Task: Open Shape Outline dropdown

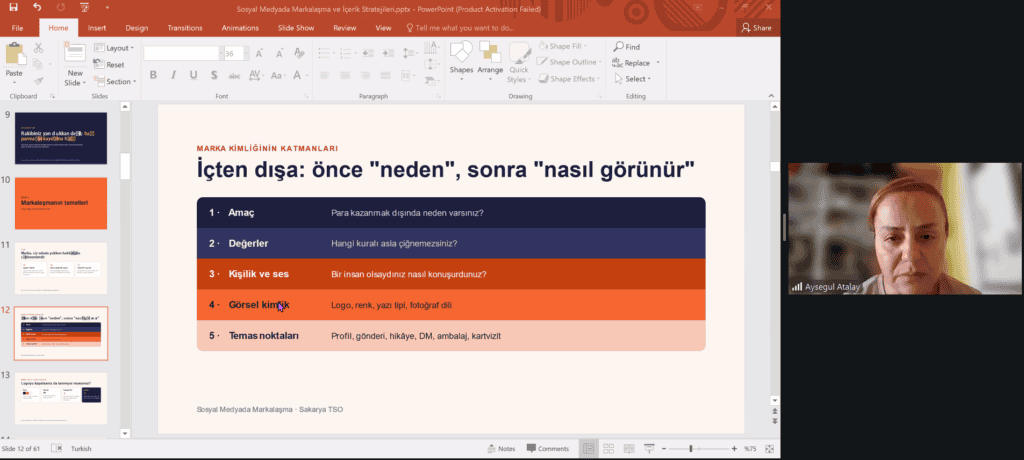Action: click(568, 62)
